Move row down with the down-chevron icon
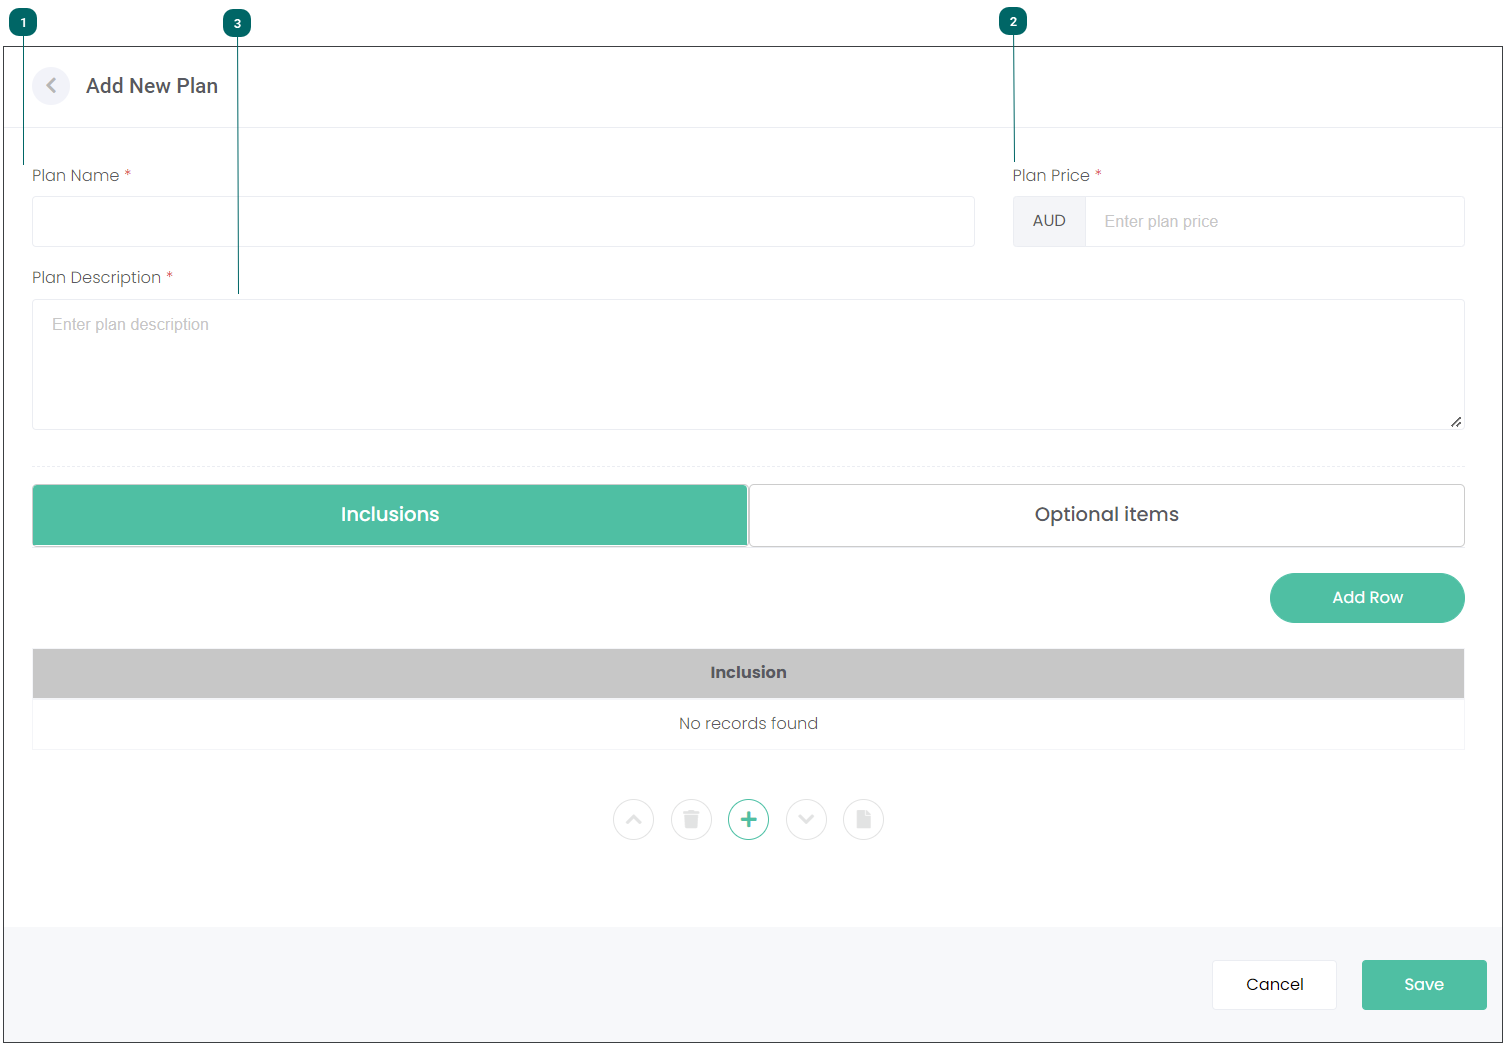The image size is (1506, 1046). pyautogui.click(x=806, y=820)
